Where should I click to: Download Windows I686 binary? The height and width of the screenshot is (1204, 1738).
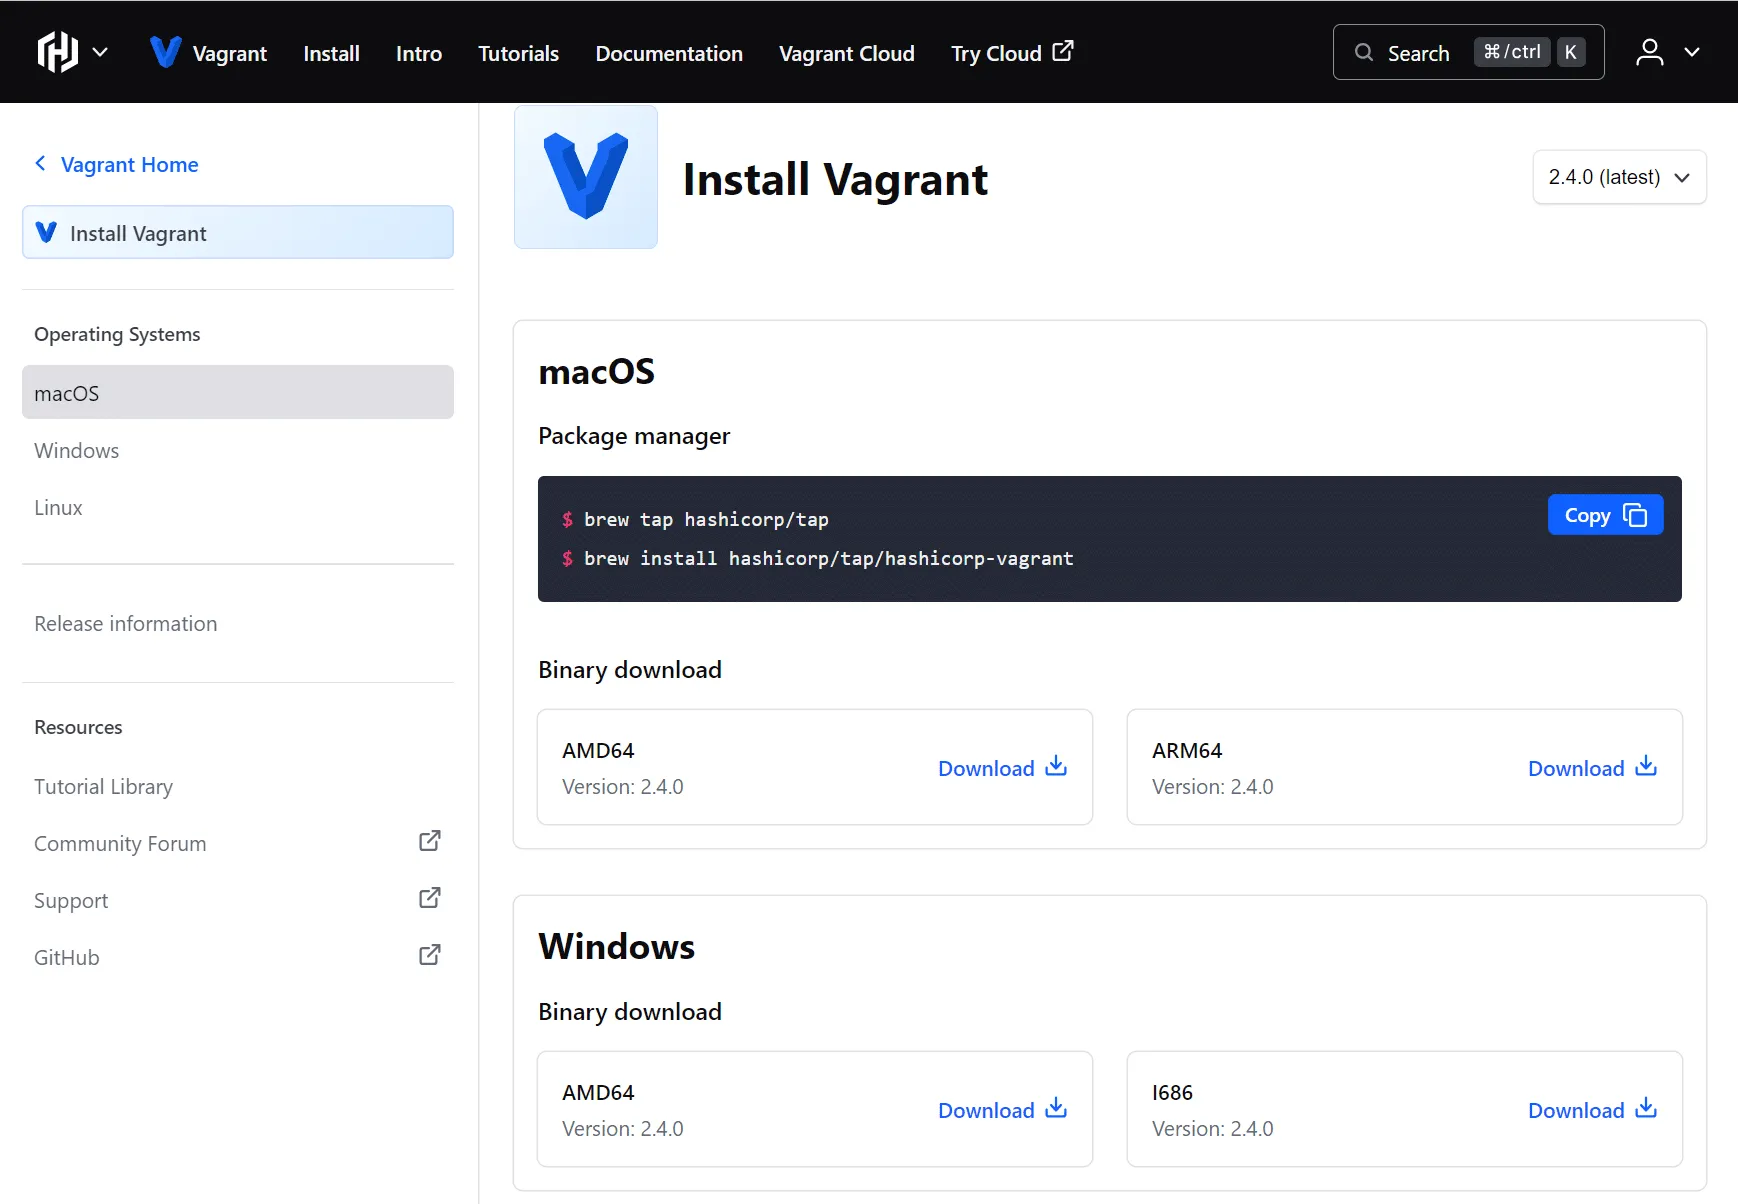coord(1592,1110)
